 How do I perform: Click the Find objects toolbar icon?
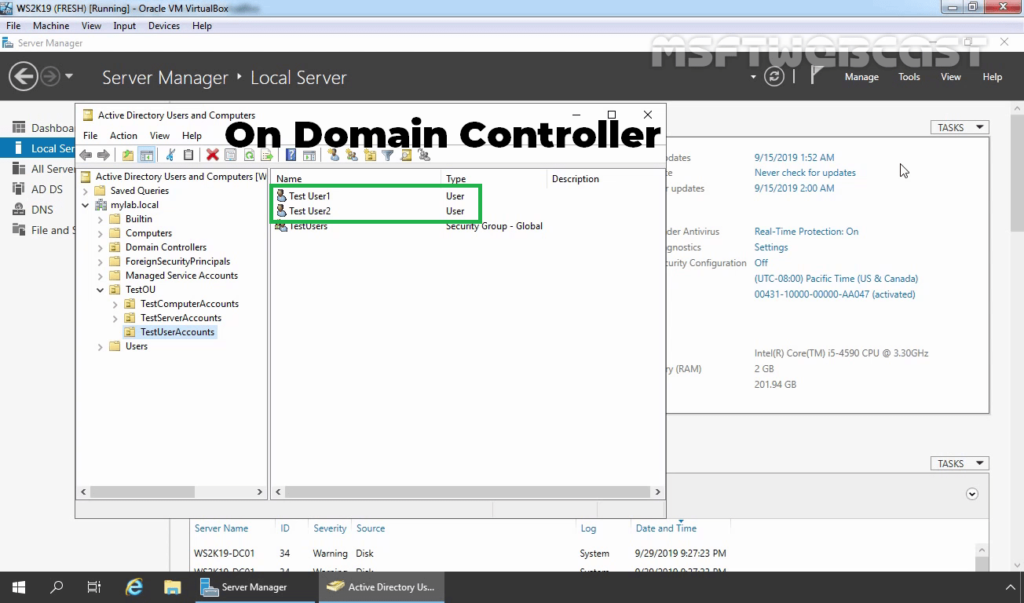coord(406,155)
